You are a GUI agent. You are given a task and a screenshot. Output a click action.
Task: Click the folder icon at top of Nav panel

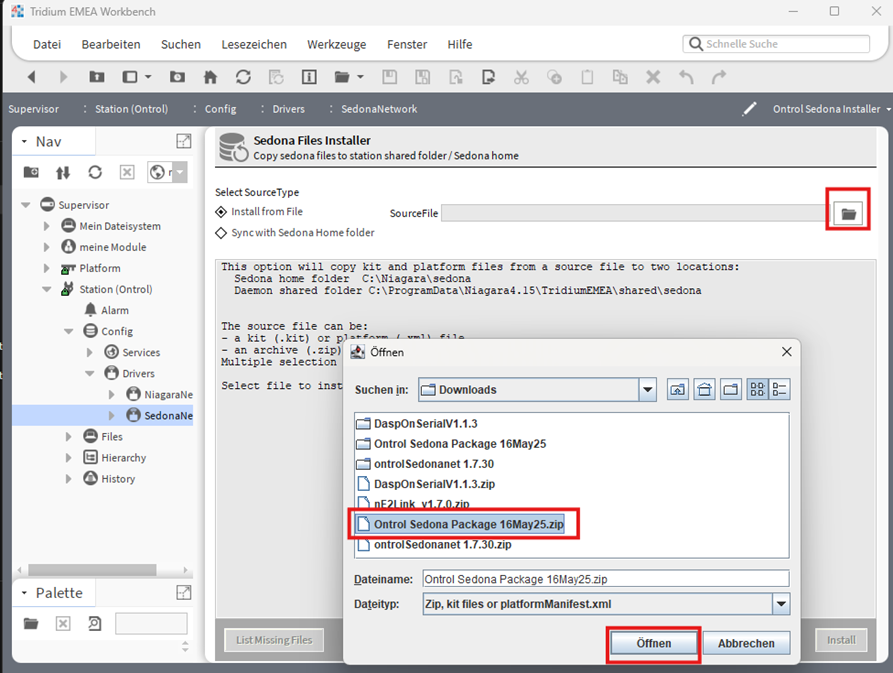pos(31,172)
